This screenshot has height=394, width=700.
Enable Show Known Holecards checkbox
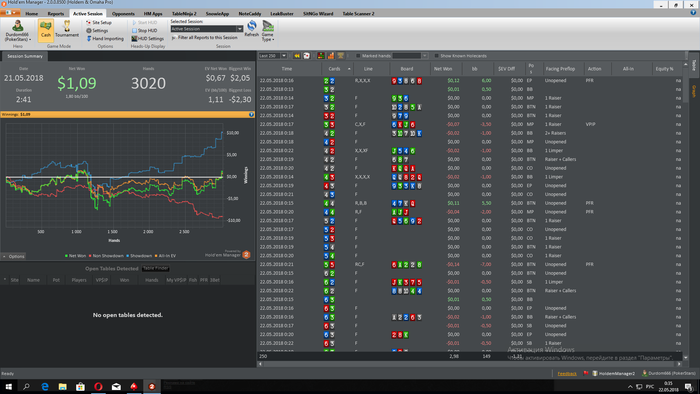coord(437,56)
